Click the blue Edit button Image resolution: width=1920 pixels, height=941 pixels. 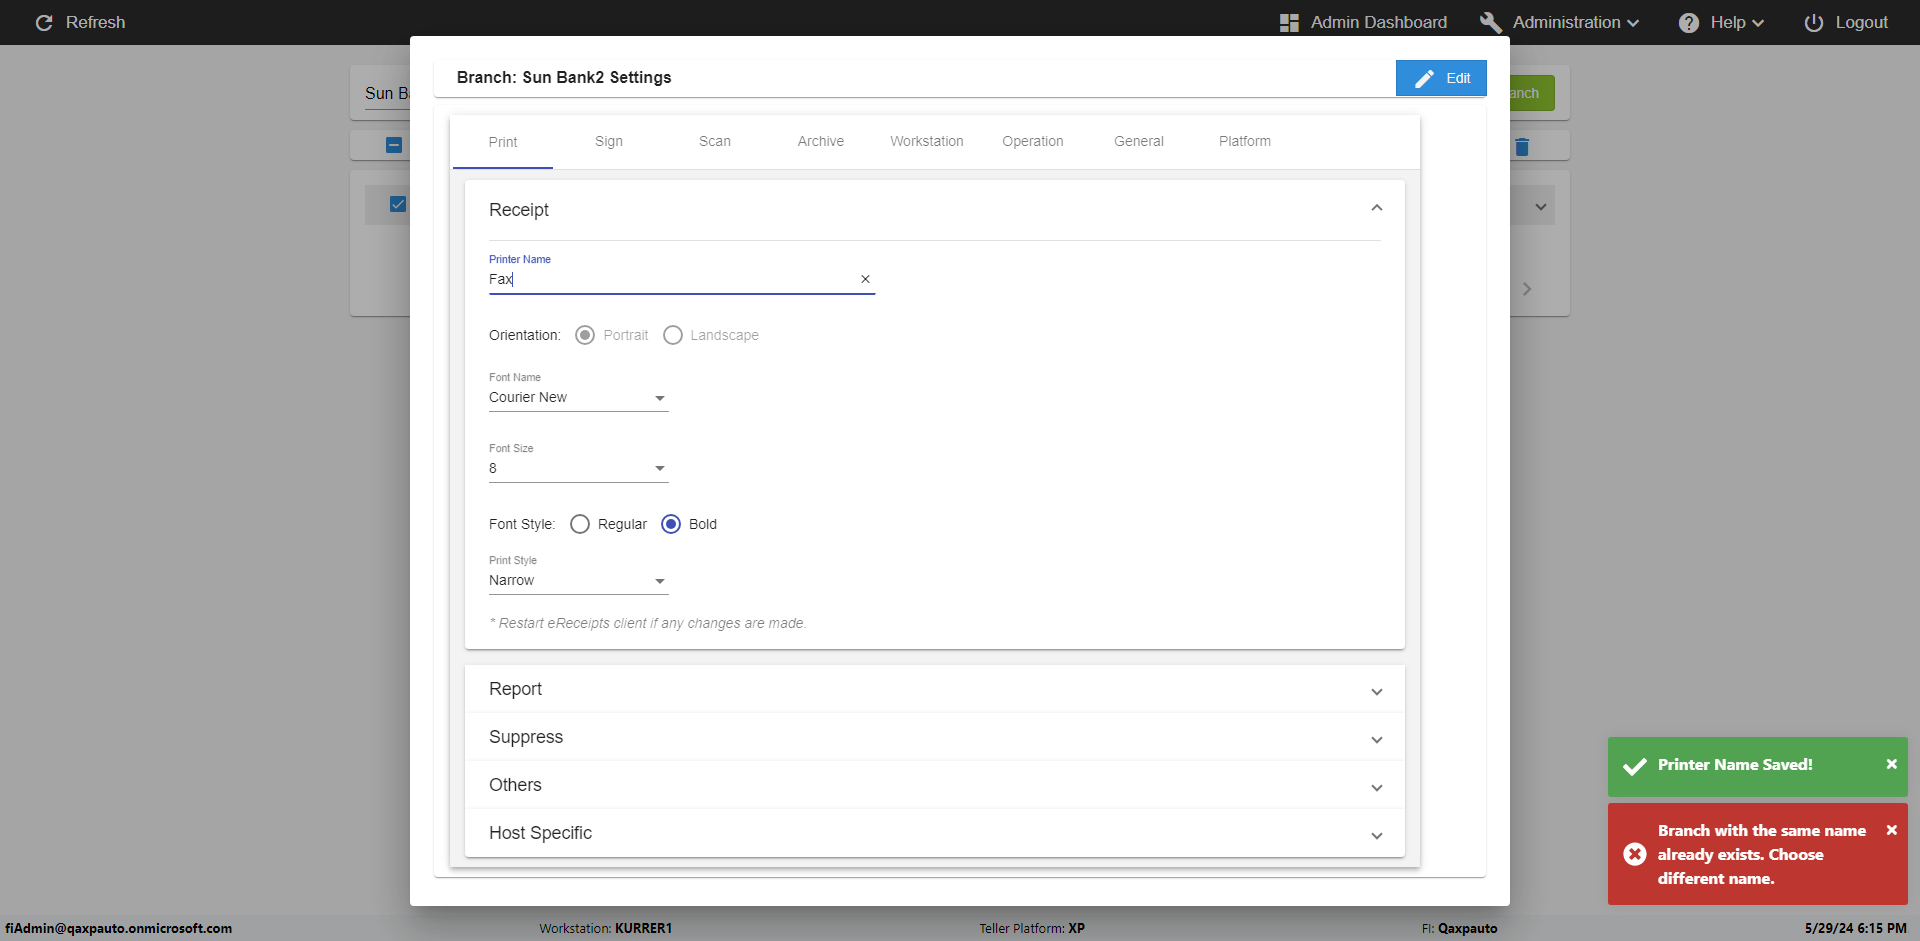coord(1440,78)
